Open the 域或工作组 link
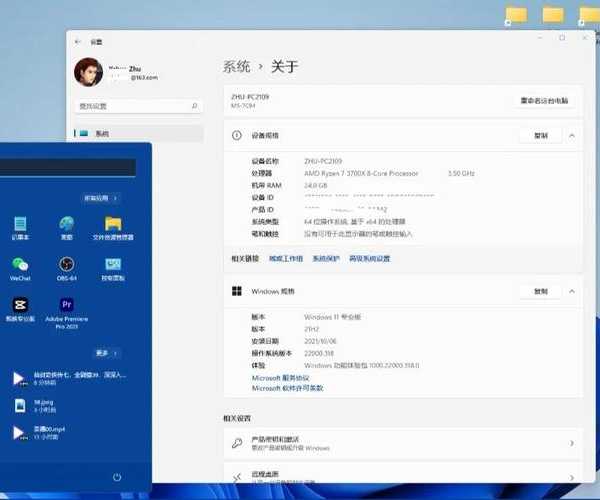 point(286,259)
